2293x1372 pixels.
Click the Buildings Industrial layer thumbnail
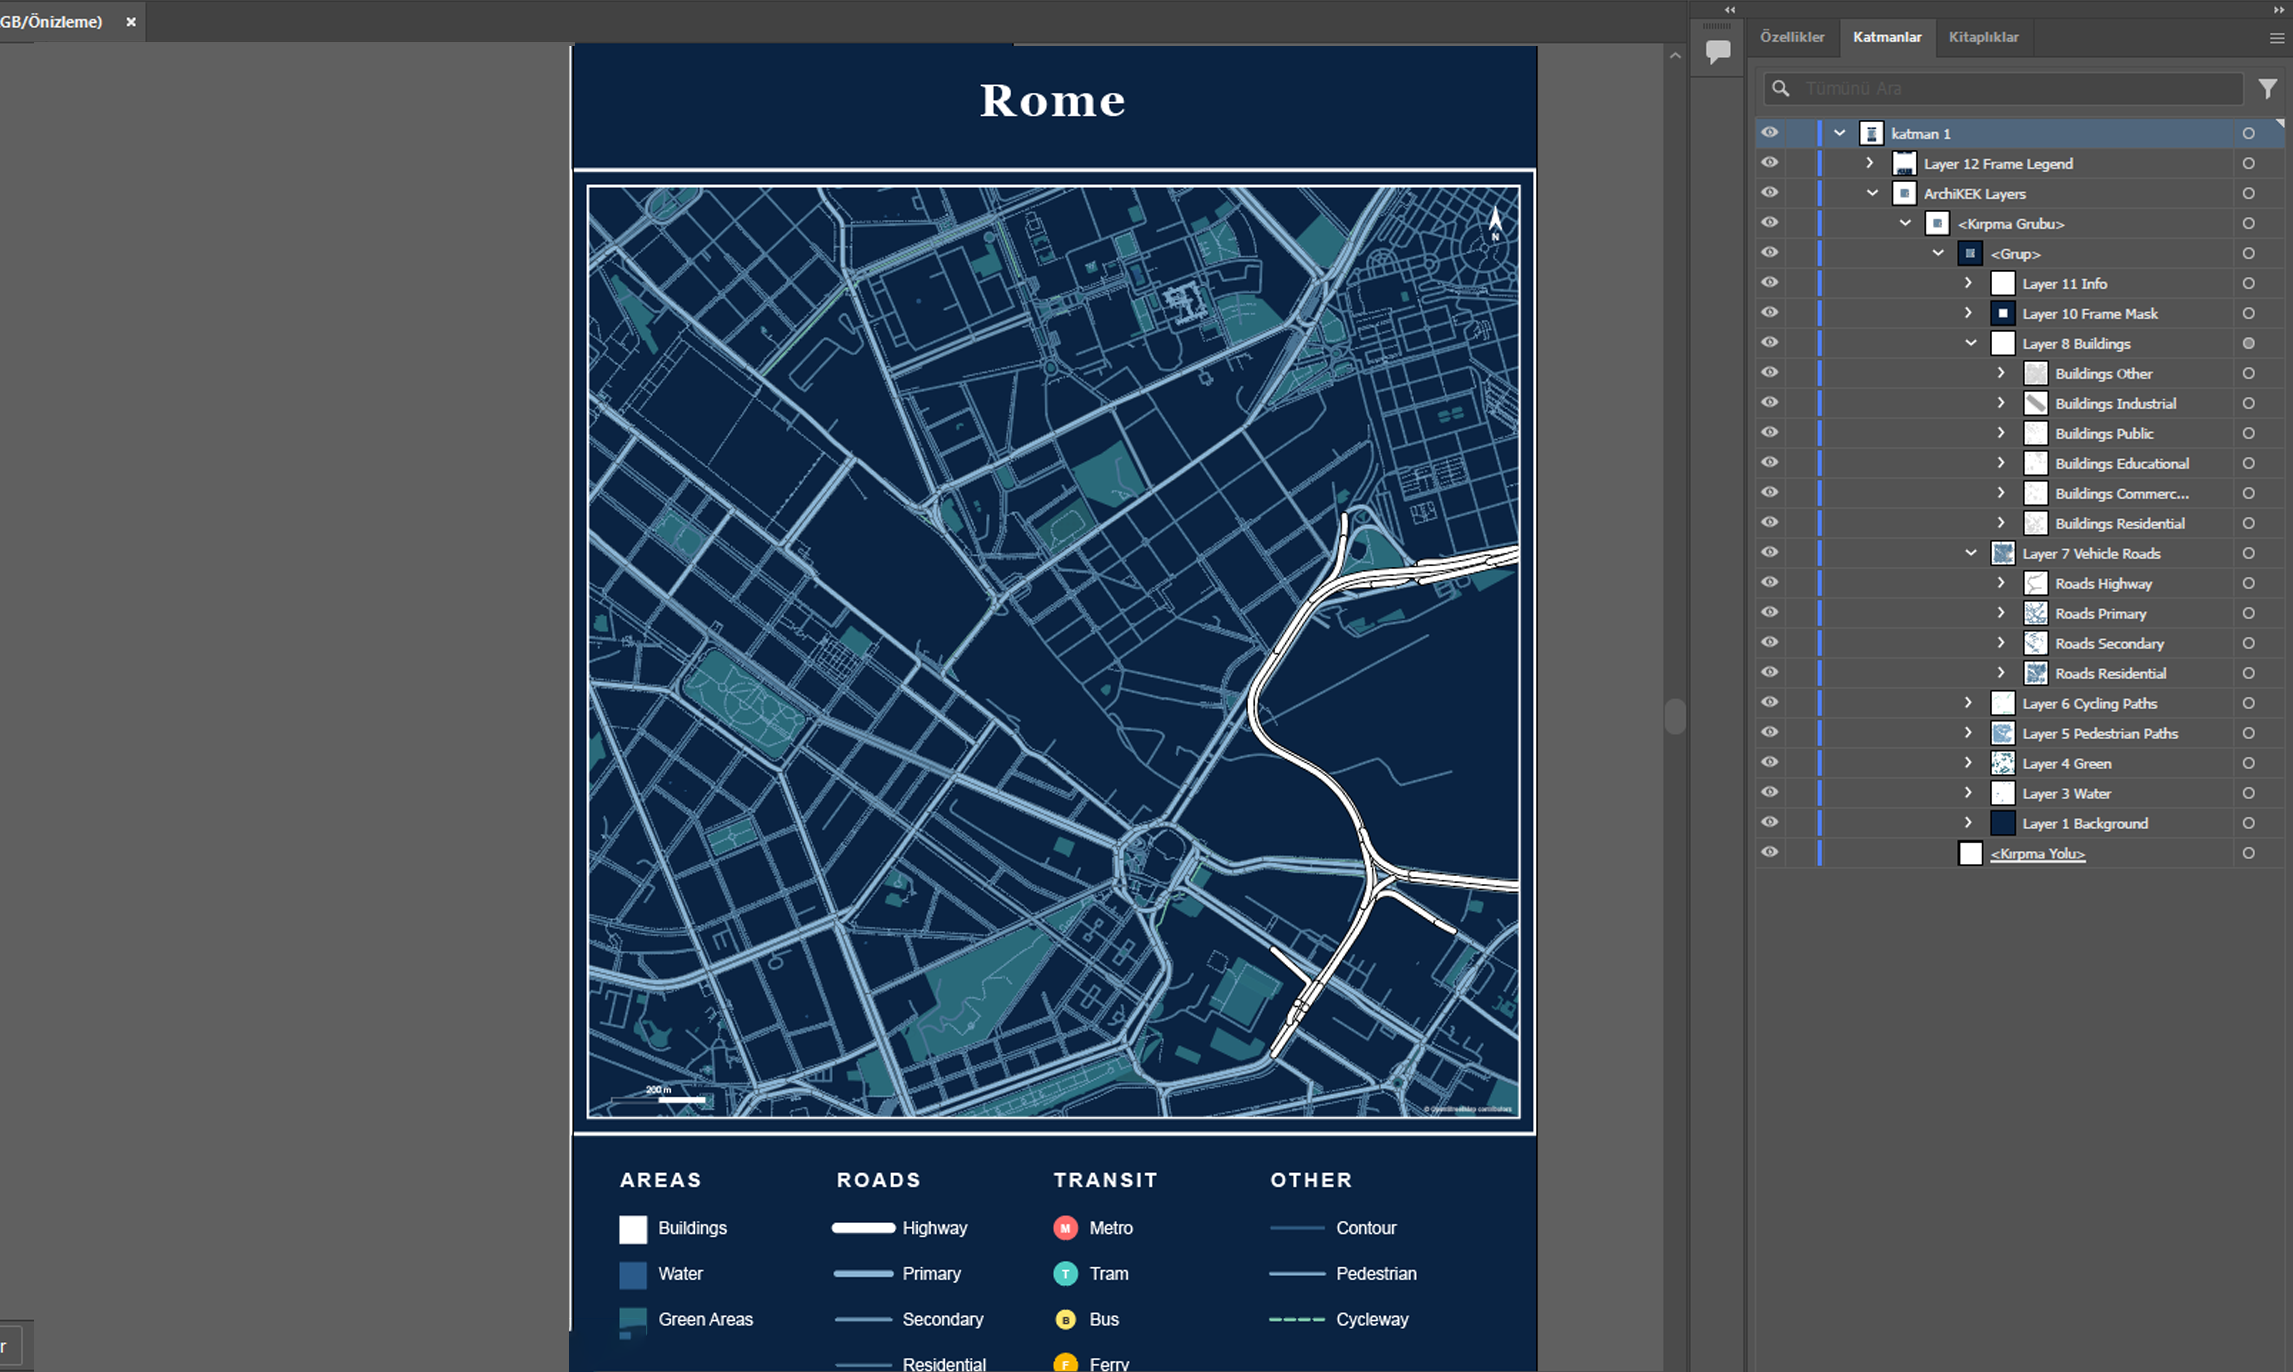pyautogui.click(x=2035, y=403)
